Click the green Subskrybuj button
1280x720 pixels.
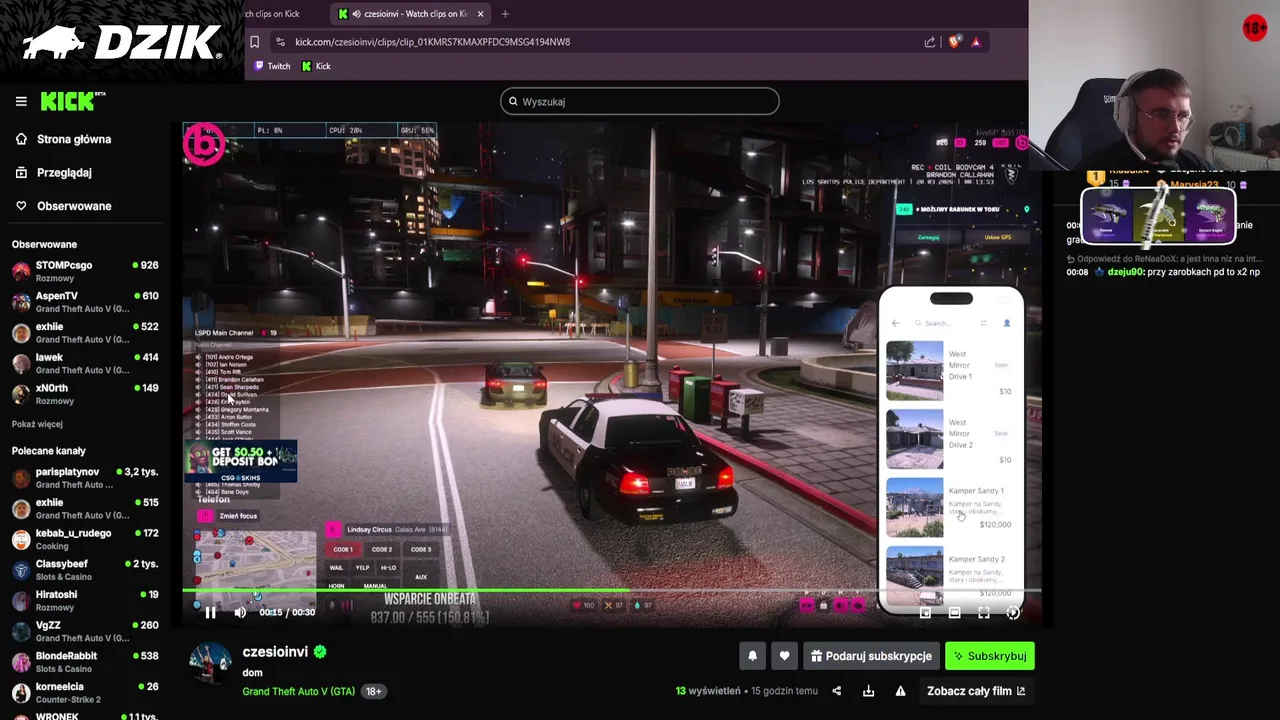(x=990, y=656)
